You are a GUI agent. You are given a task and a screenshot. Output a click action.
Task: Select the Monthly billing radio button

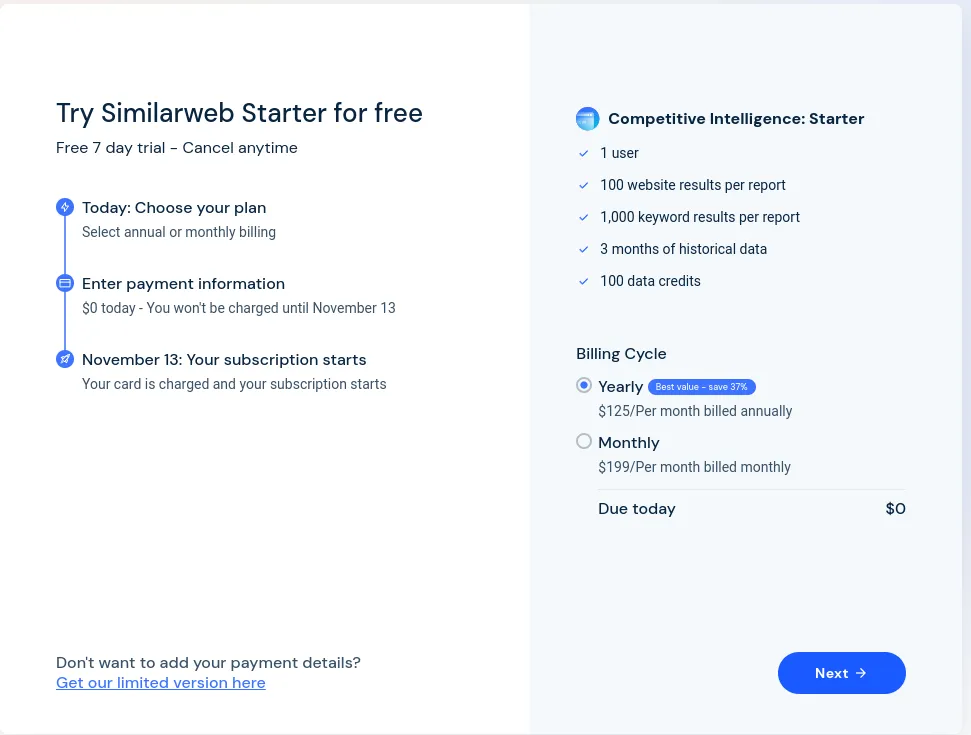point(583,441)
